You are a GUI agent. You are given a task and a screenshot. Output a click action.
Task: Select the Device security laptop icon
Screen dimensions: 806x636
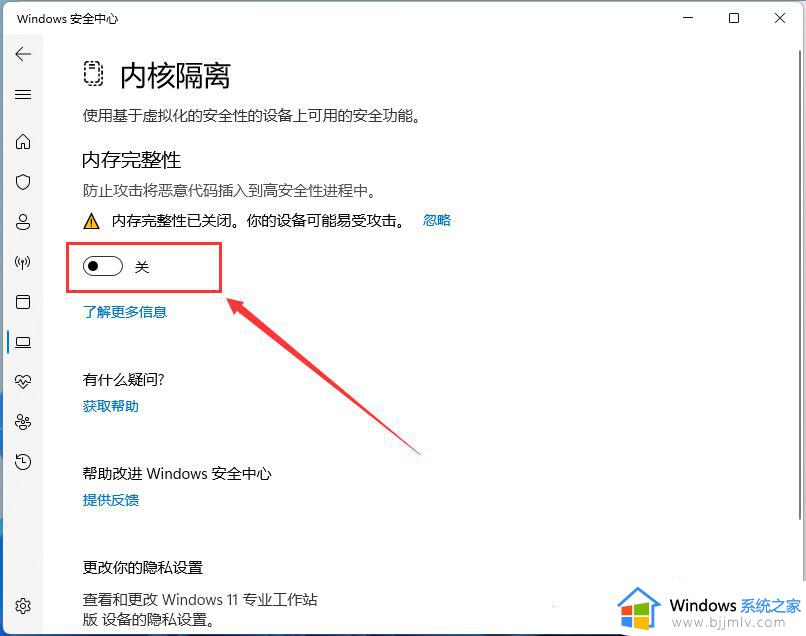pos(23,342)
